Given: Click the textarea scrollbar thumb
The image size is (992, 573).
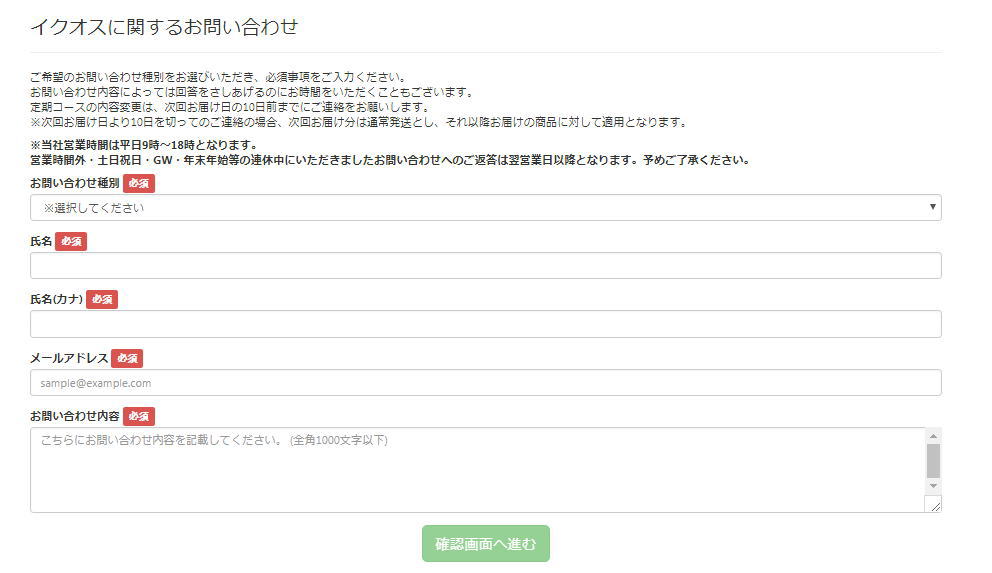Looking at the screenshot, I should point(933,461).
